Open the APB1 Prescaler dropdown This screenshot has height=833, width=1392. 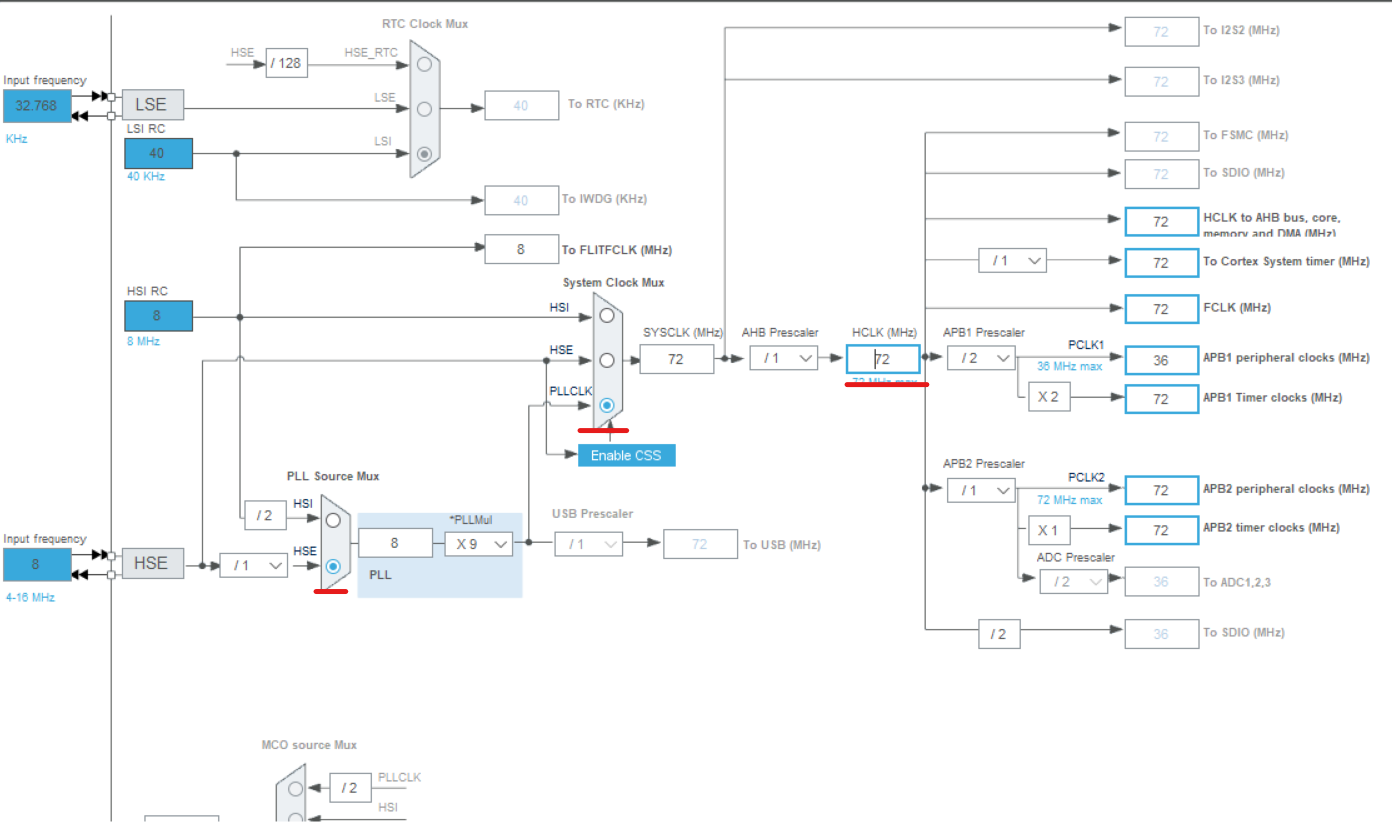pos(982,358)
